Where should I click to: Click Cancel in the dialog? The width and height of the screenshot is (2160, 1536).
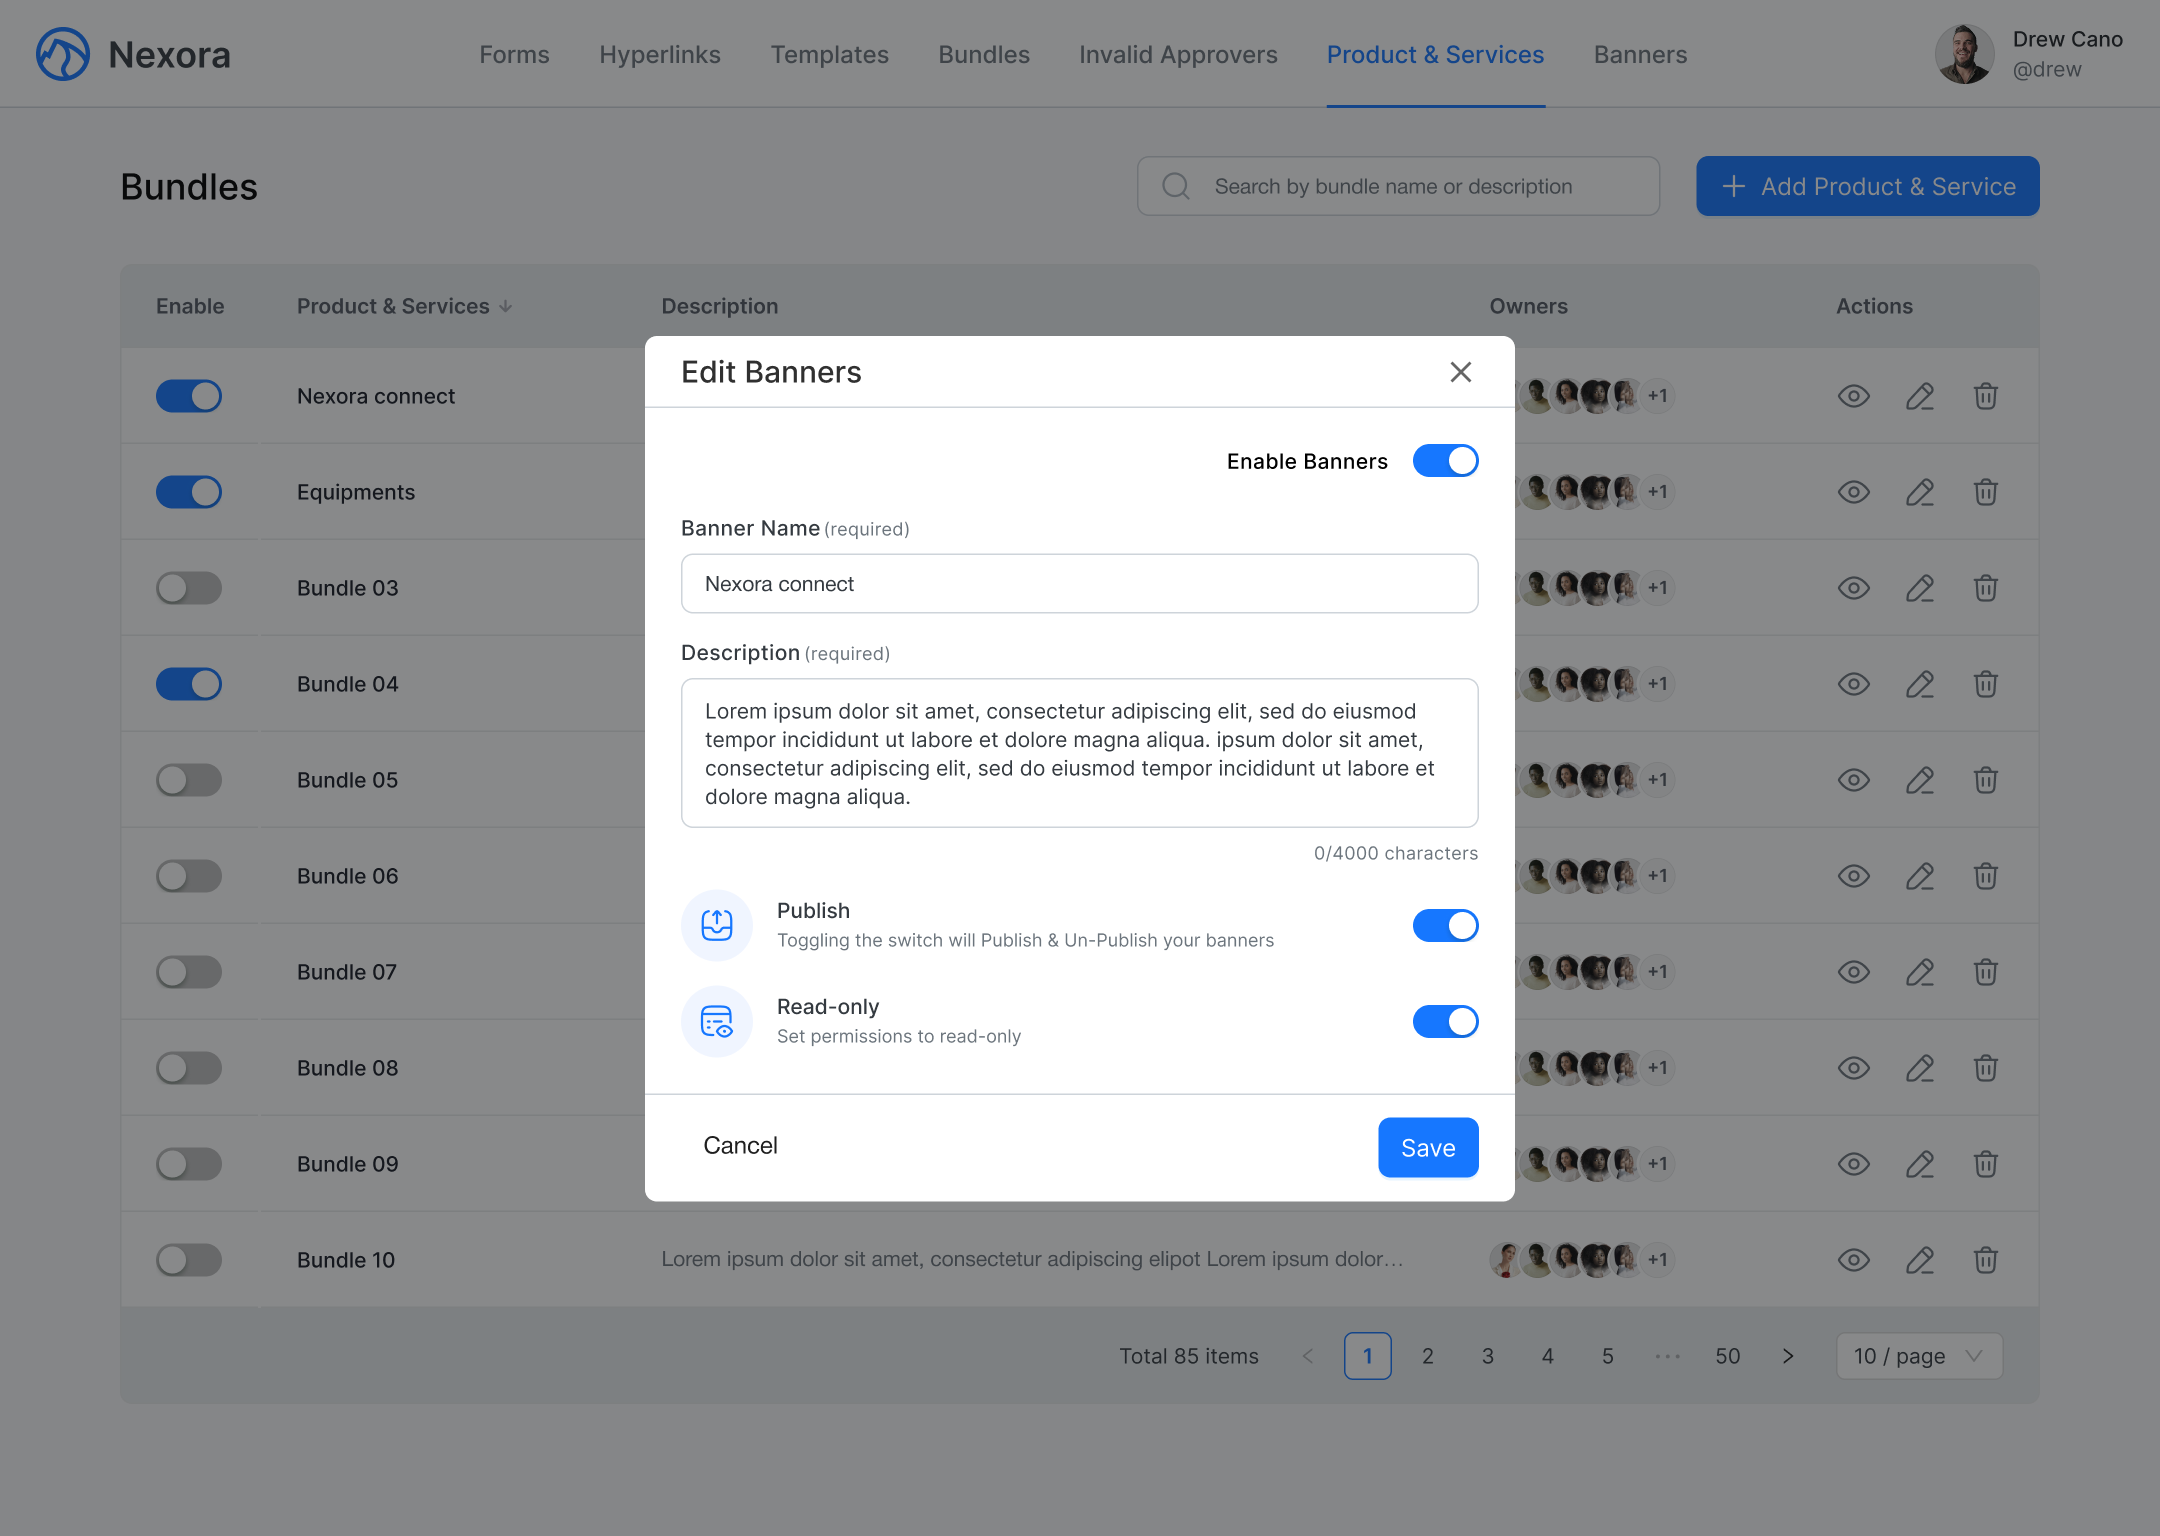[740, 1145]
